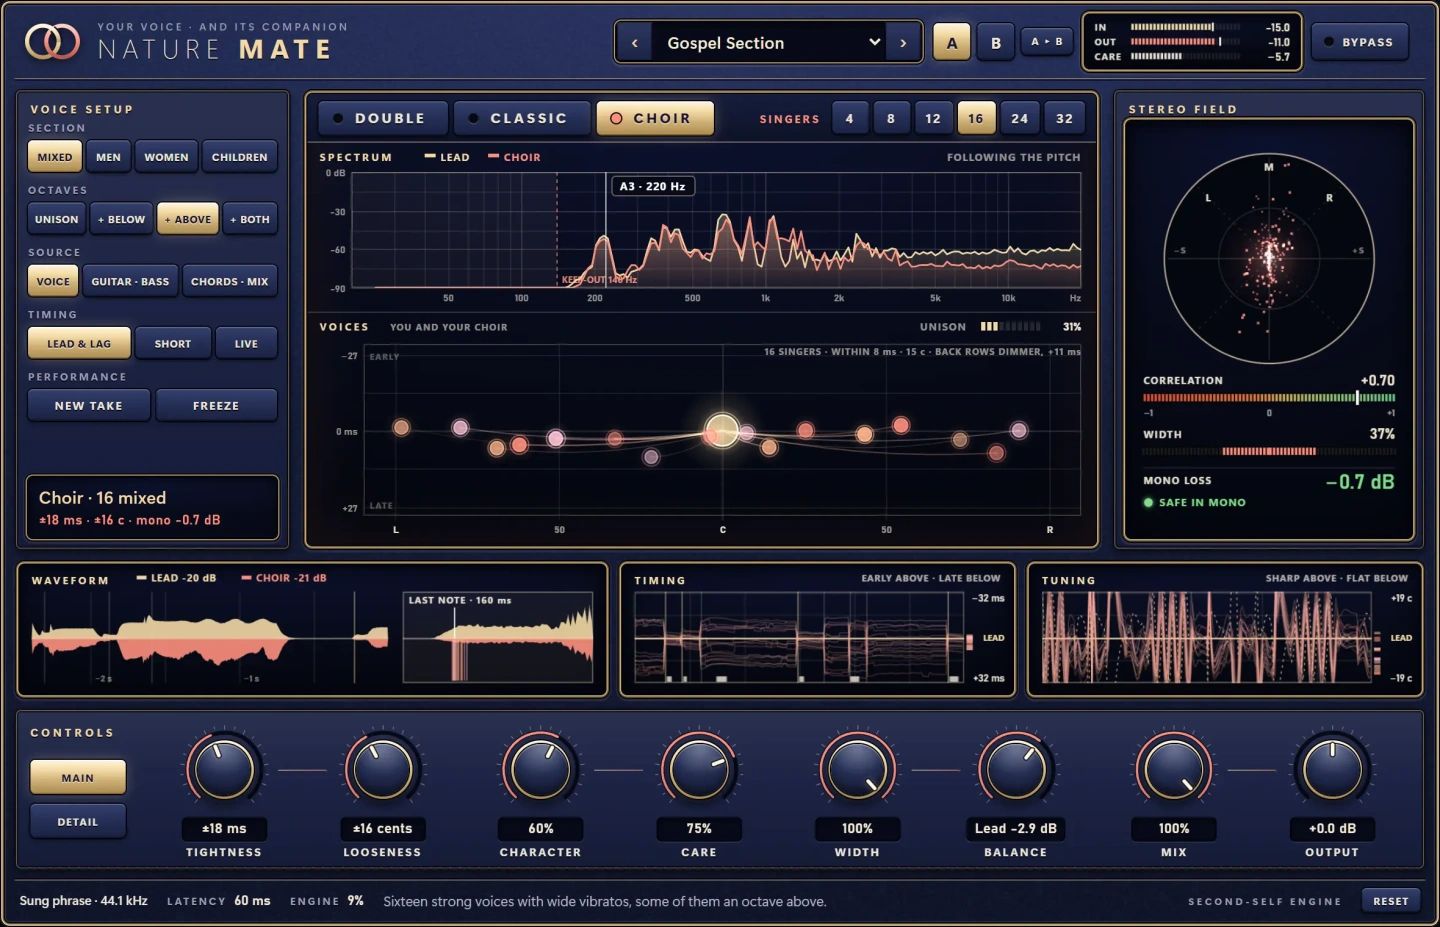This screenshot has height=927, width=1440.
Task: Go to the next preset arrow
Action: pos(904,43)
